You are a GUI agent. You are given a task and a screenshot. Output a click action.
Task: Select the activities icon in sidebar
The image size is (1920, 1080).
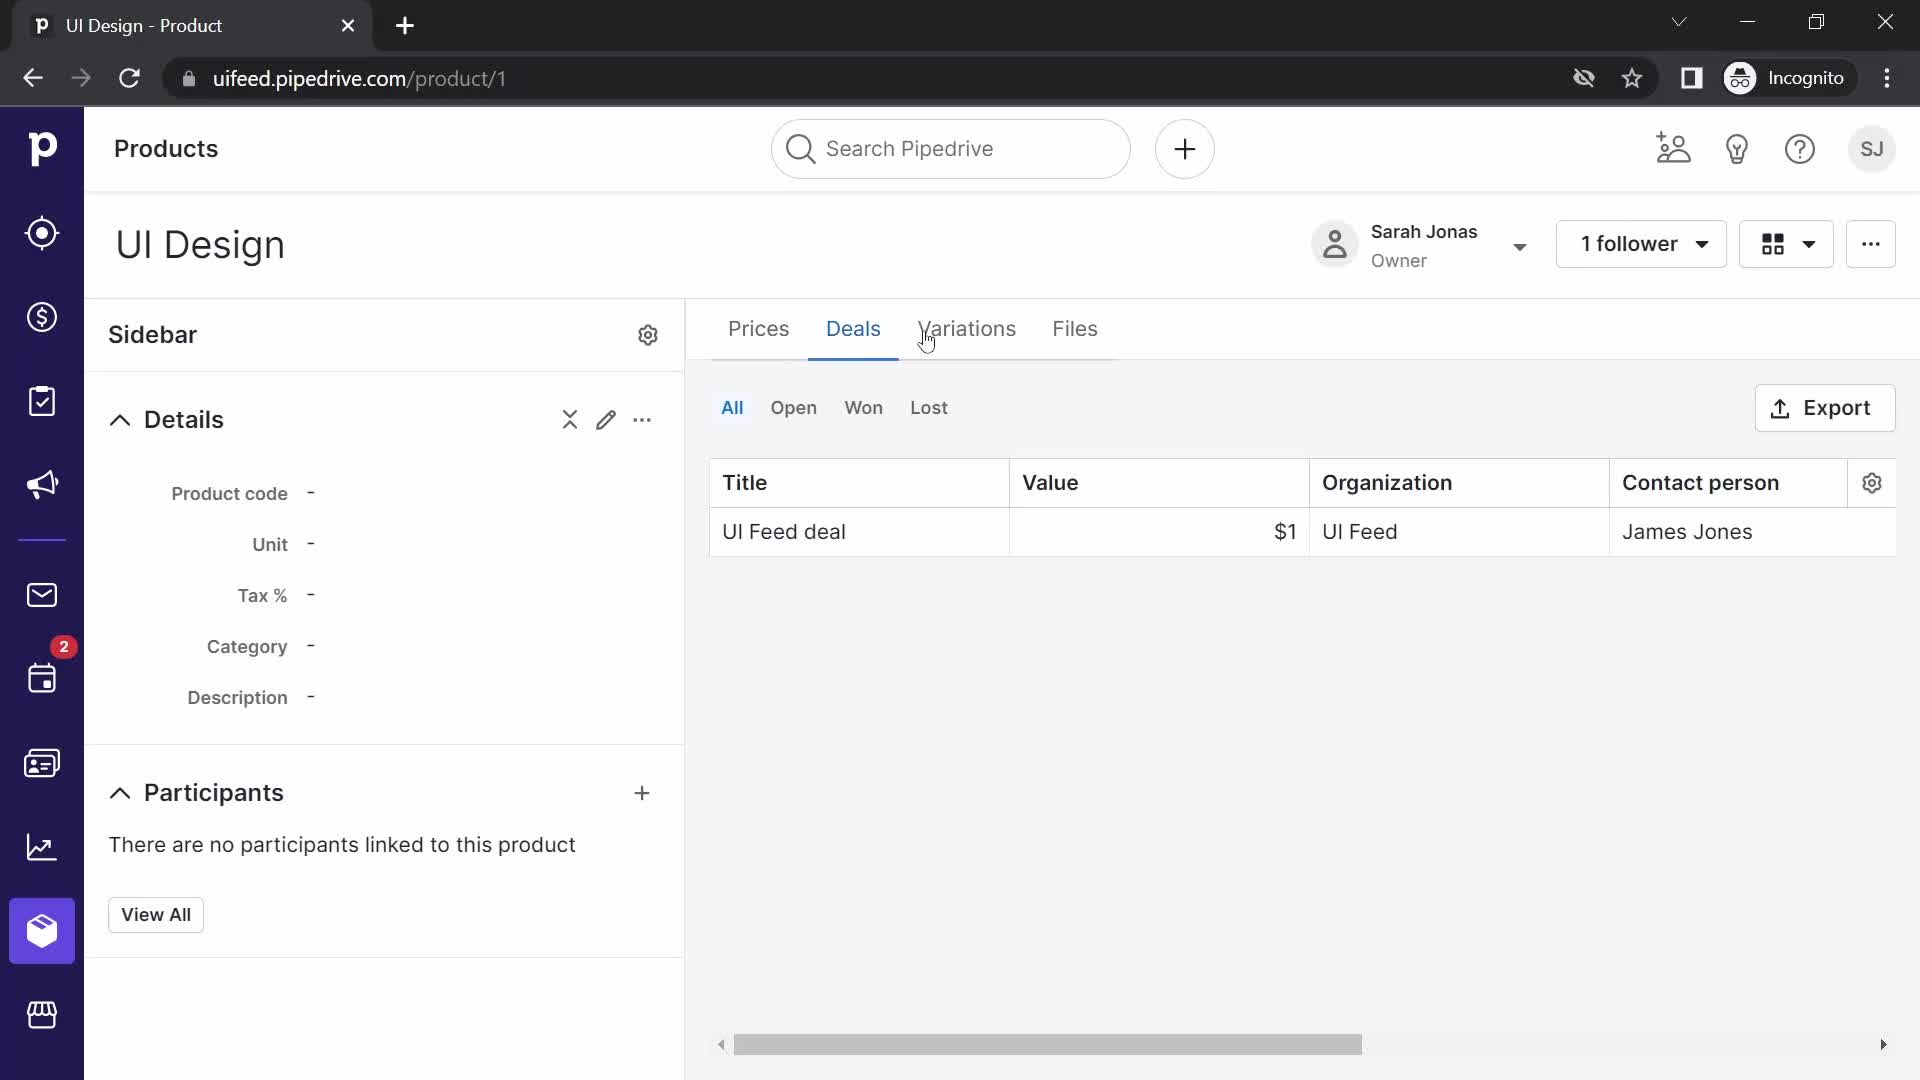[x=42, y=402]
